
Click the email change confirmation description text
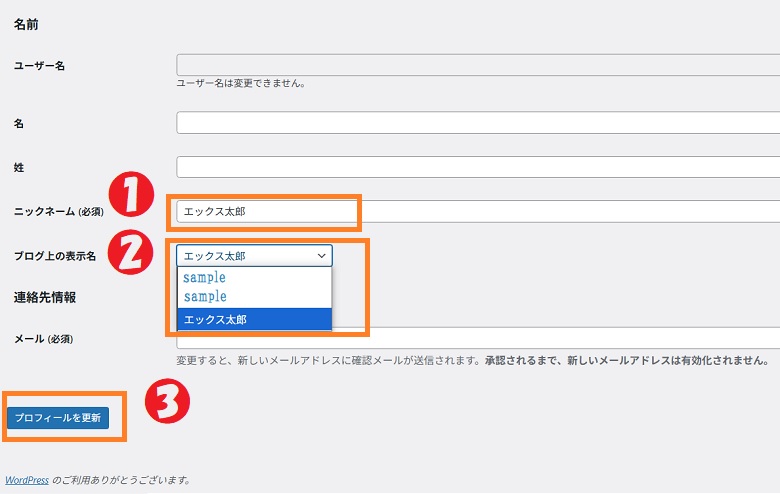473,360
